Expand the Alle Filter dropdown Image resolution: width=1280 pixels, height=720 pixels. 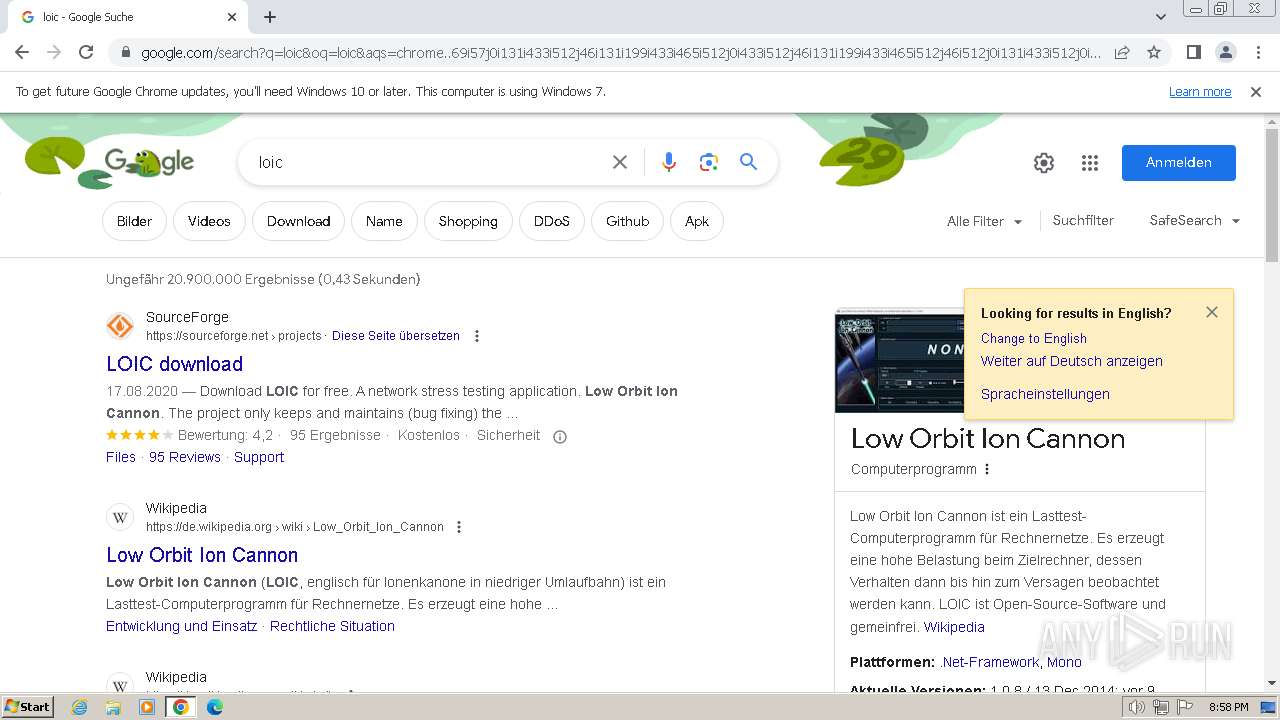985,221
